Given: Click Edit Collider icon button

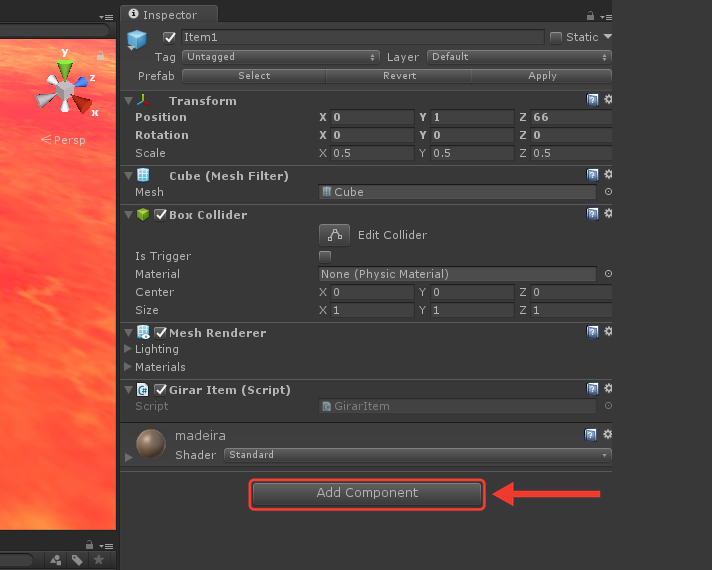Looking at the screenshot, I should point(335,235).
